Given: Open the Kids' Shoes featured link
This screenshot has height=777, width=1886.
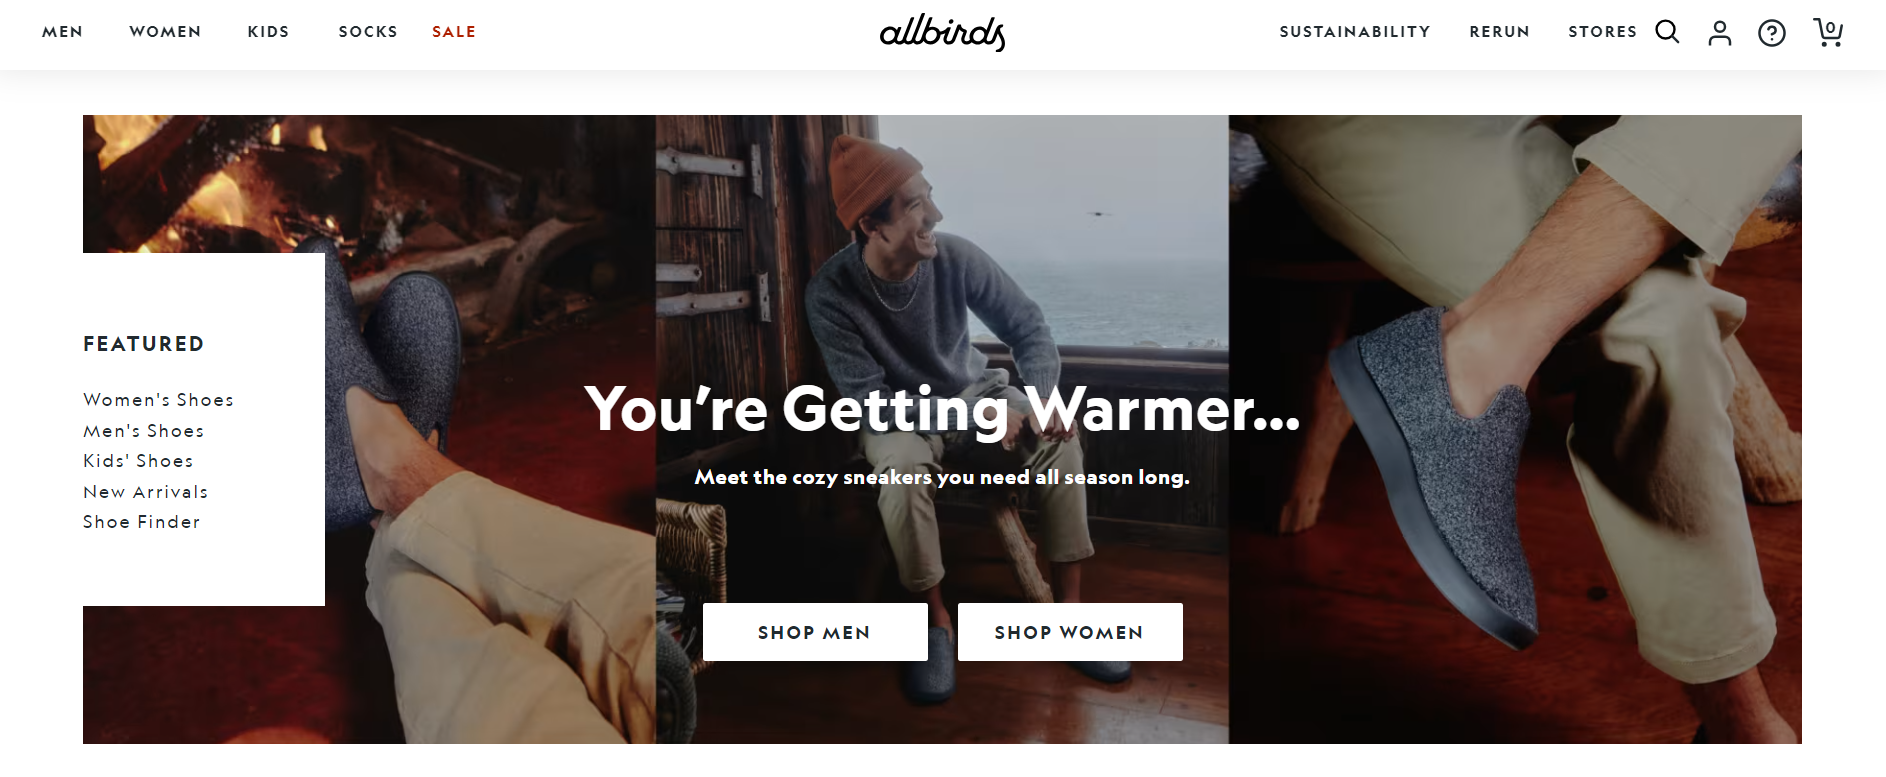Looking at the screenshot, I should [x=138, y=461].
